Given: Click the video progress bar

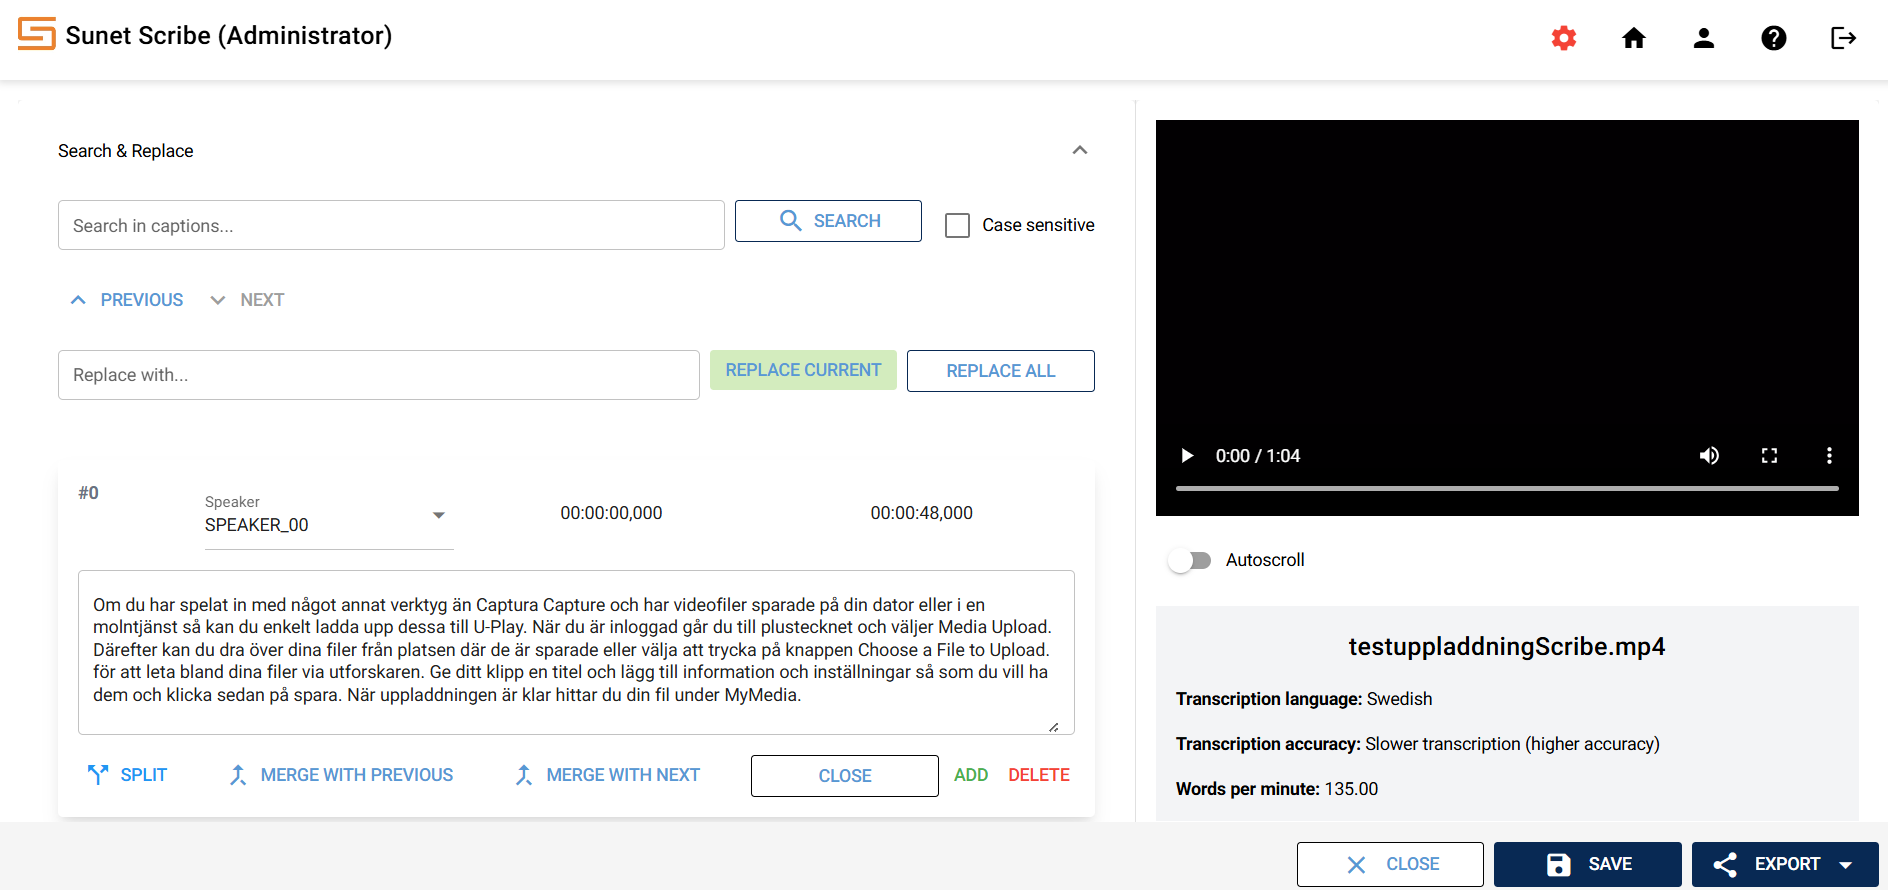Looking at the screenshot, I should pyautogui.click(x=1506, y=488).
